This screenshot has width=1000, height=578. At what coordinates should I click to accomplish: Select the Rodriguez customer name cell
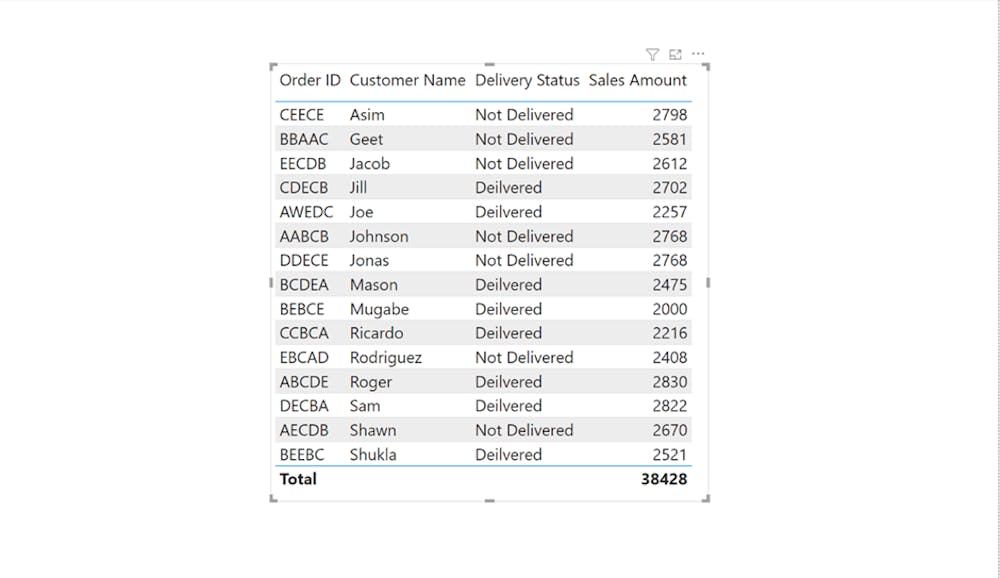386,357
